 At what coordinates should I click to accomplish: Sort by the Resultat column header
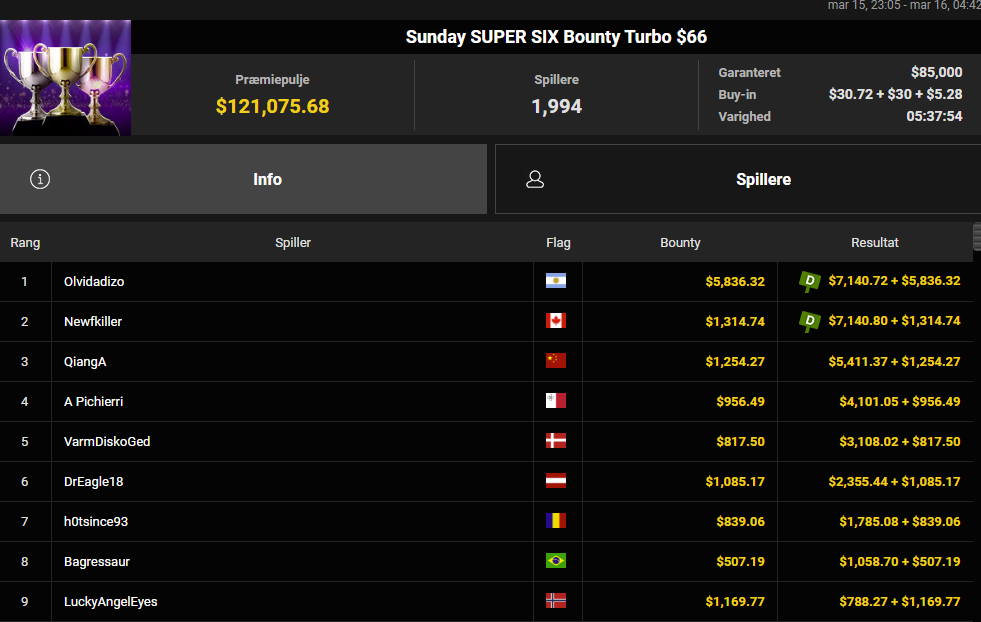[875, 243]
